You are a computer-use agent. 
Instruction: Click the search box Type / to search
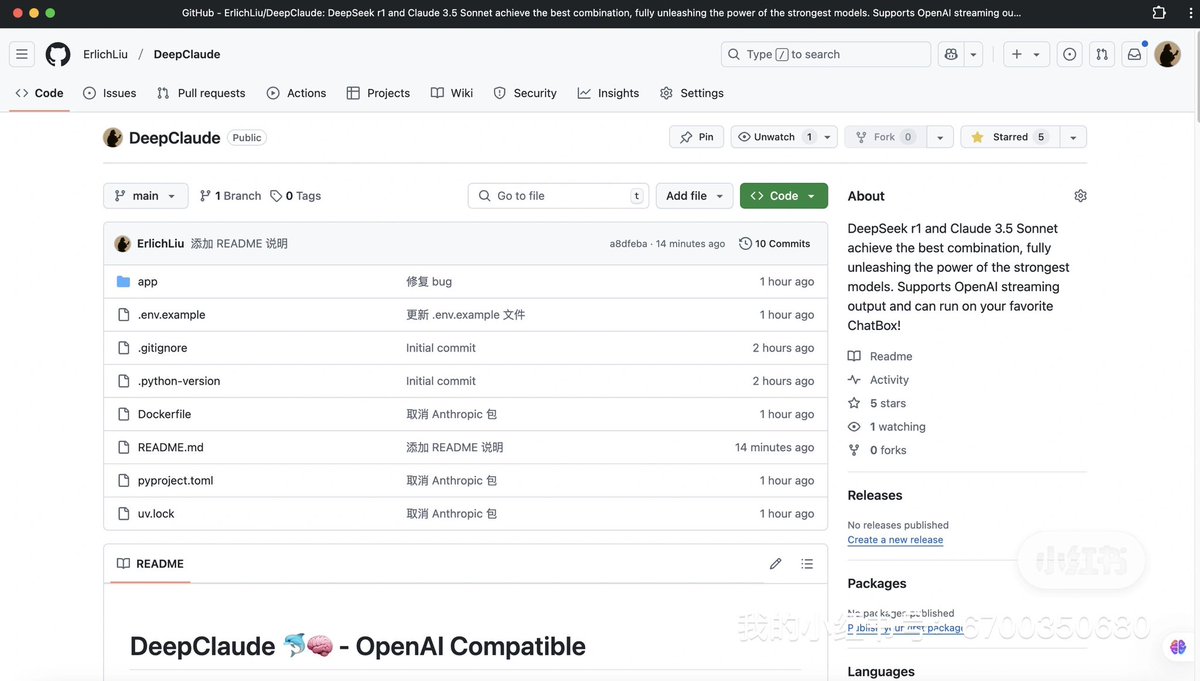tap(826, 54)
